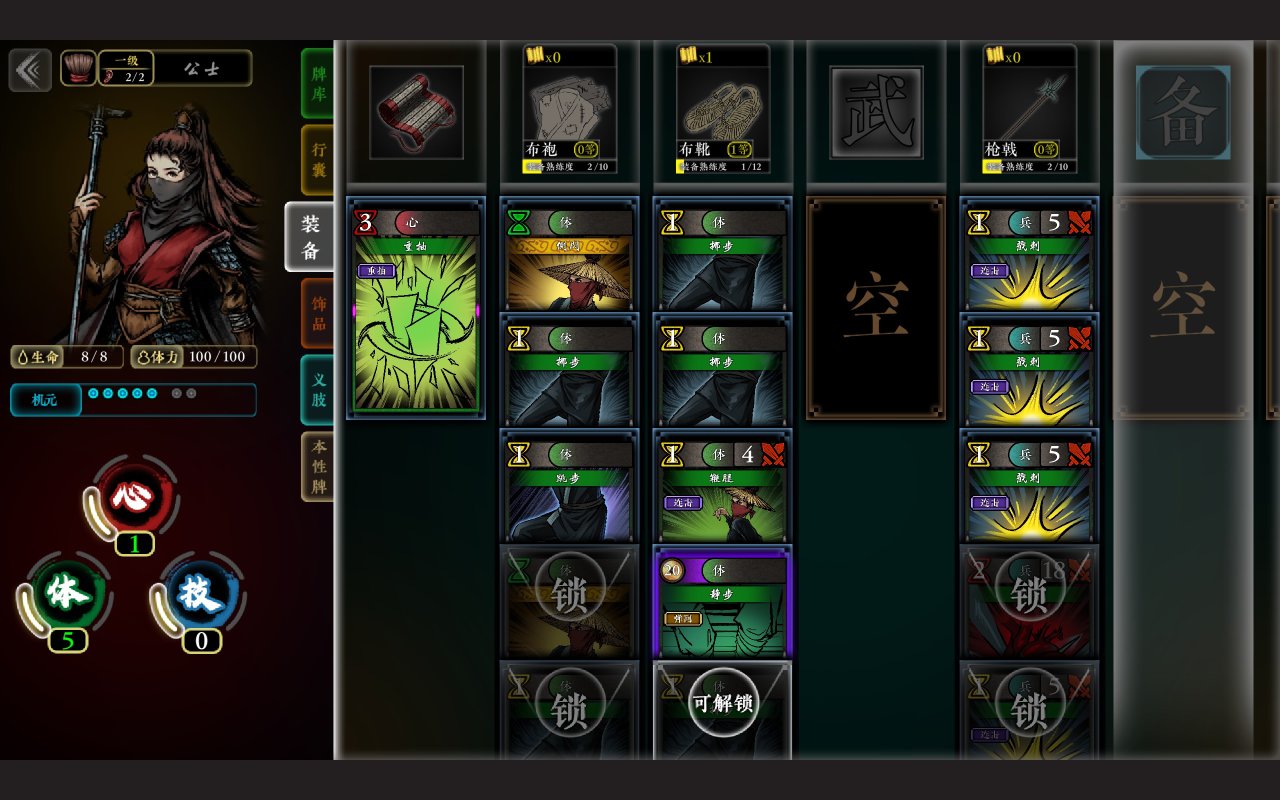Click the back double-chevron icon
Screen dimensions: 1280x800
30,70
